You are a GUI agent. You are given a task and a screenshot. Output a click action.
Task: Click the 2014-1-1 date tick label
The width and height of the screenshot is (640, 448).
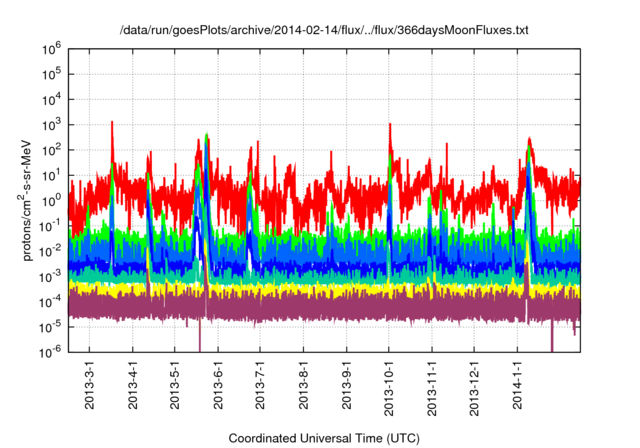[517, 389]
